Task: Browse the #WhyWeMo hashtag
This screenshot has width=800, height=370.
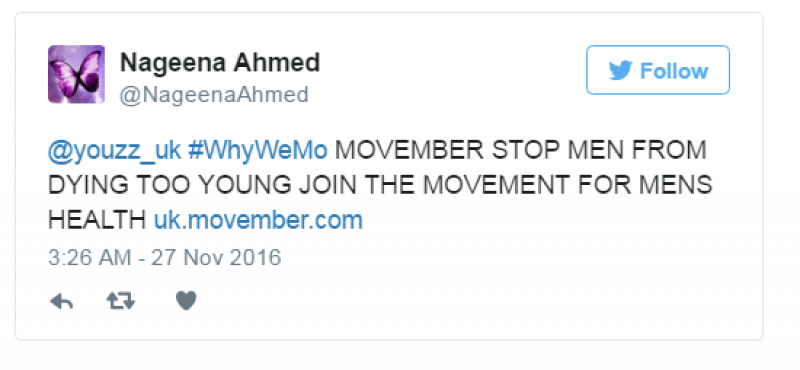Action: point(258,151)
